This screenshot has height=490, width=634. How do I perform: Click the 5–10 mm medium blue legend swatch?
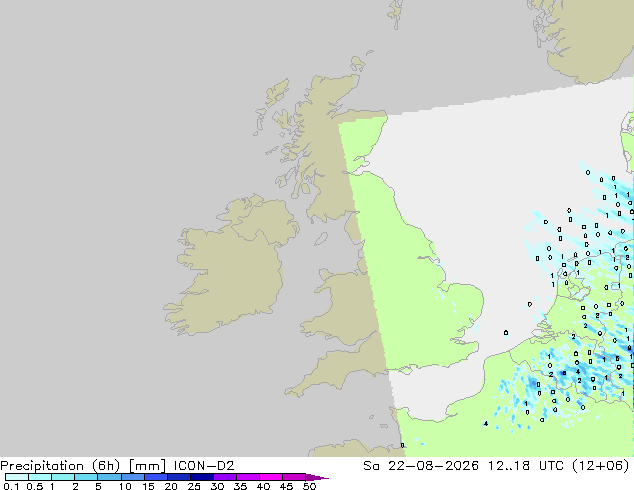tap(110, 477)
